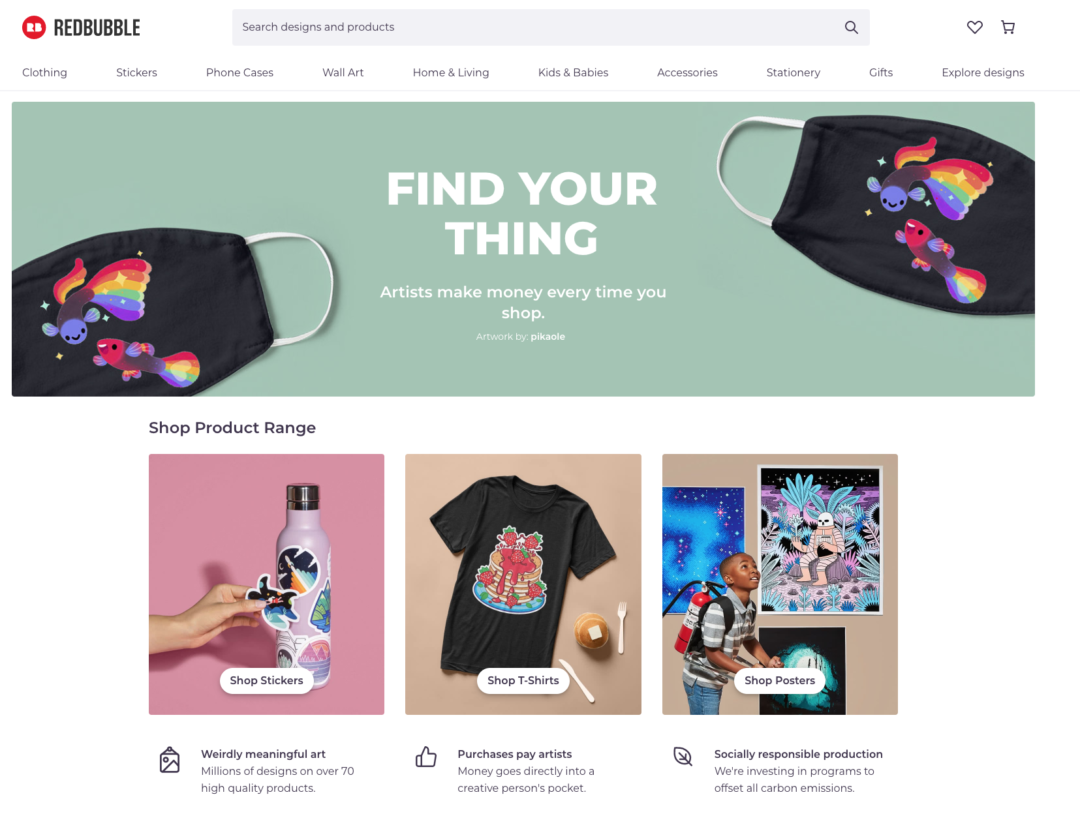The width and height of the screenshot is (1080, 814).
Task: Open the Wall Art category
Action: tap(343, 72)
